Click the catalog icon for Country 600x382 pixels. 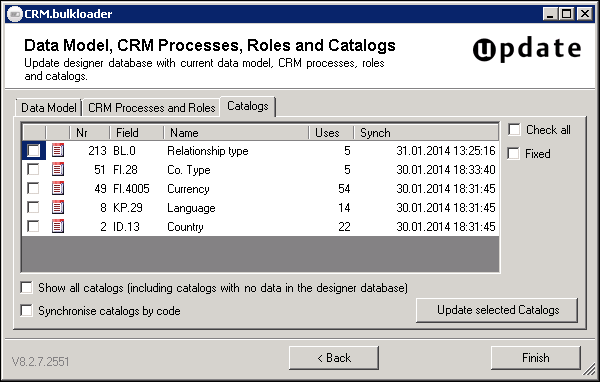58,226
